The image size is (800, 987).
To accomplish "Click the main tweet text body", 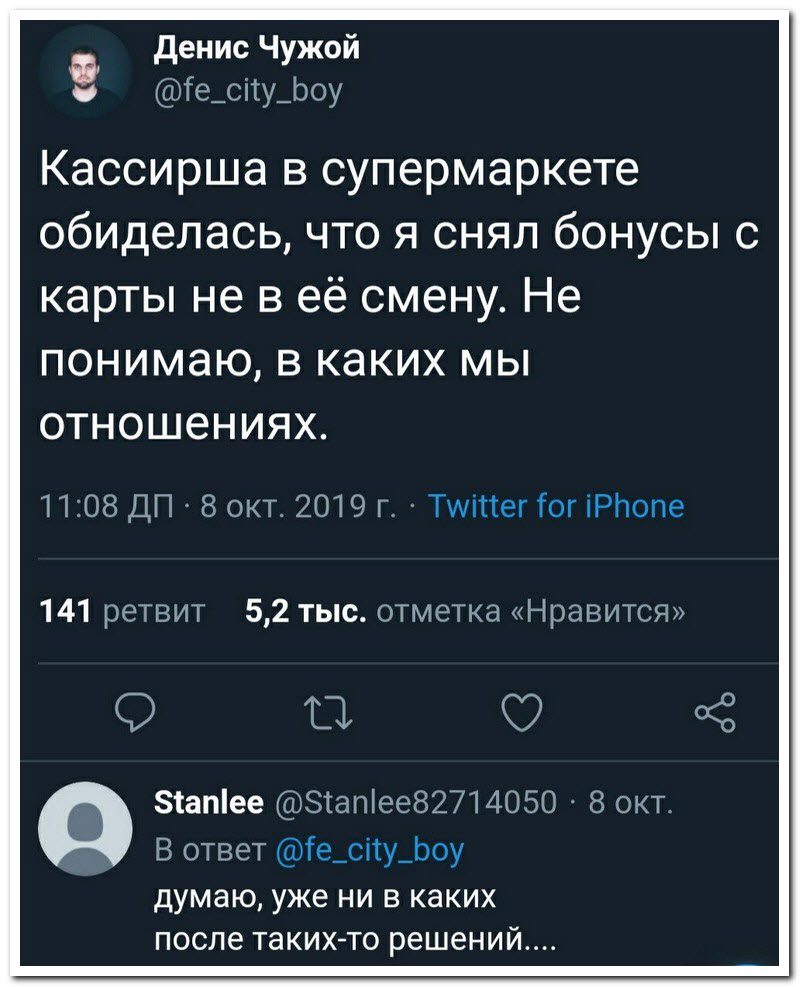I will (350, 290).
